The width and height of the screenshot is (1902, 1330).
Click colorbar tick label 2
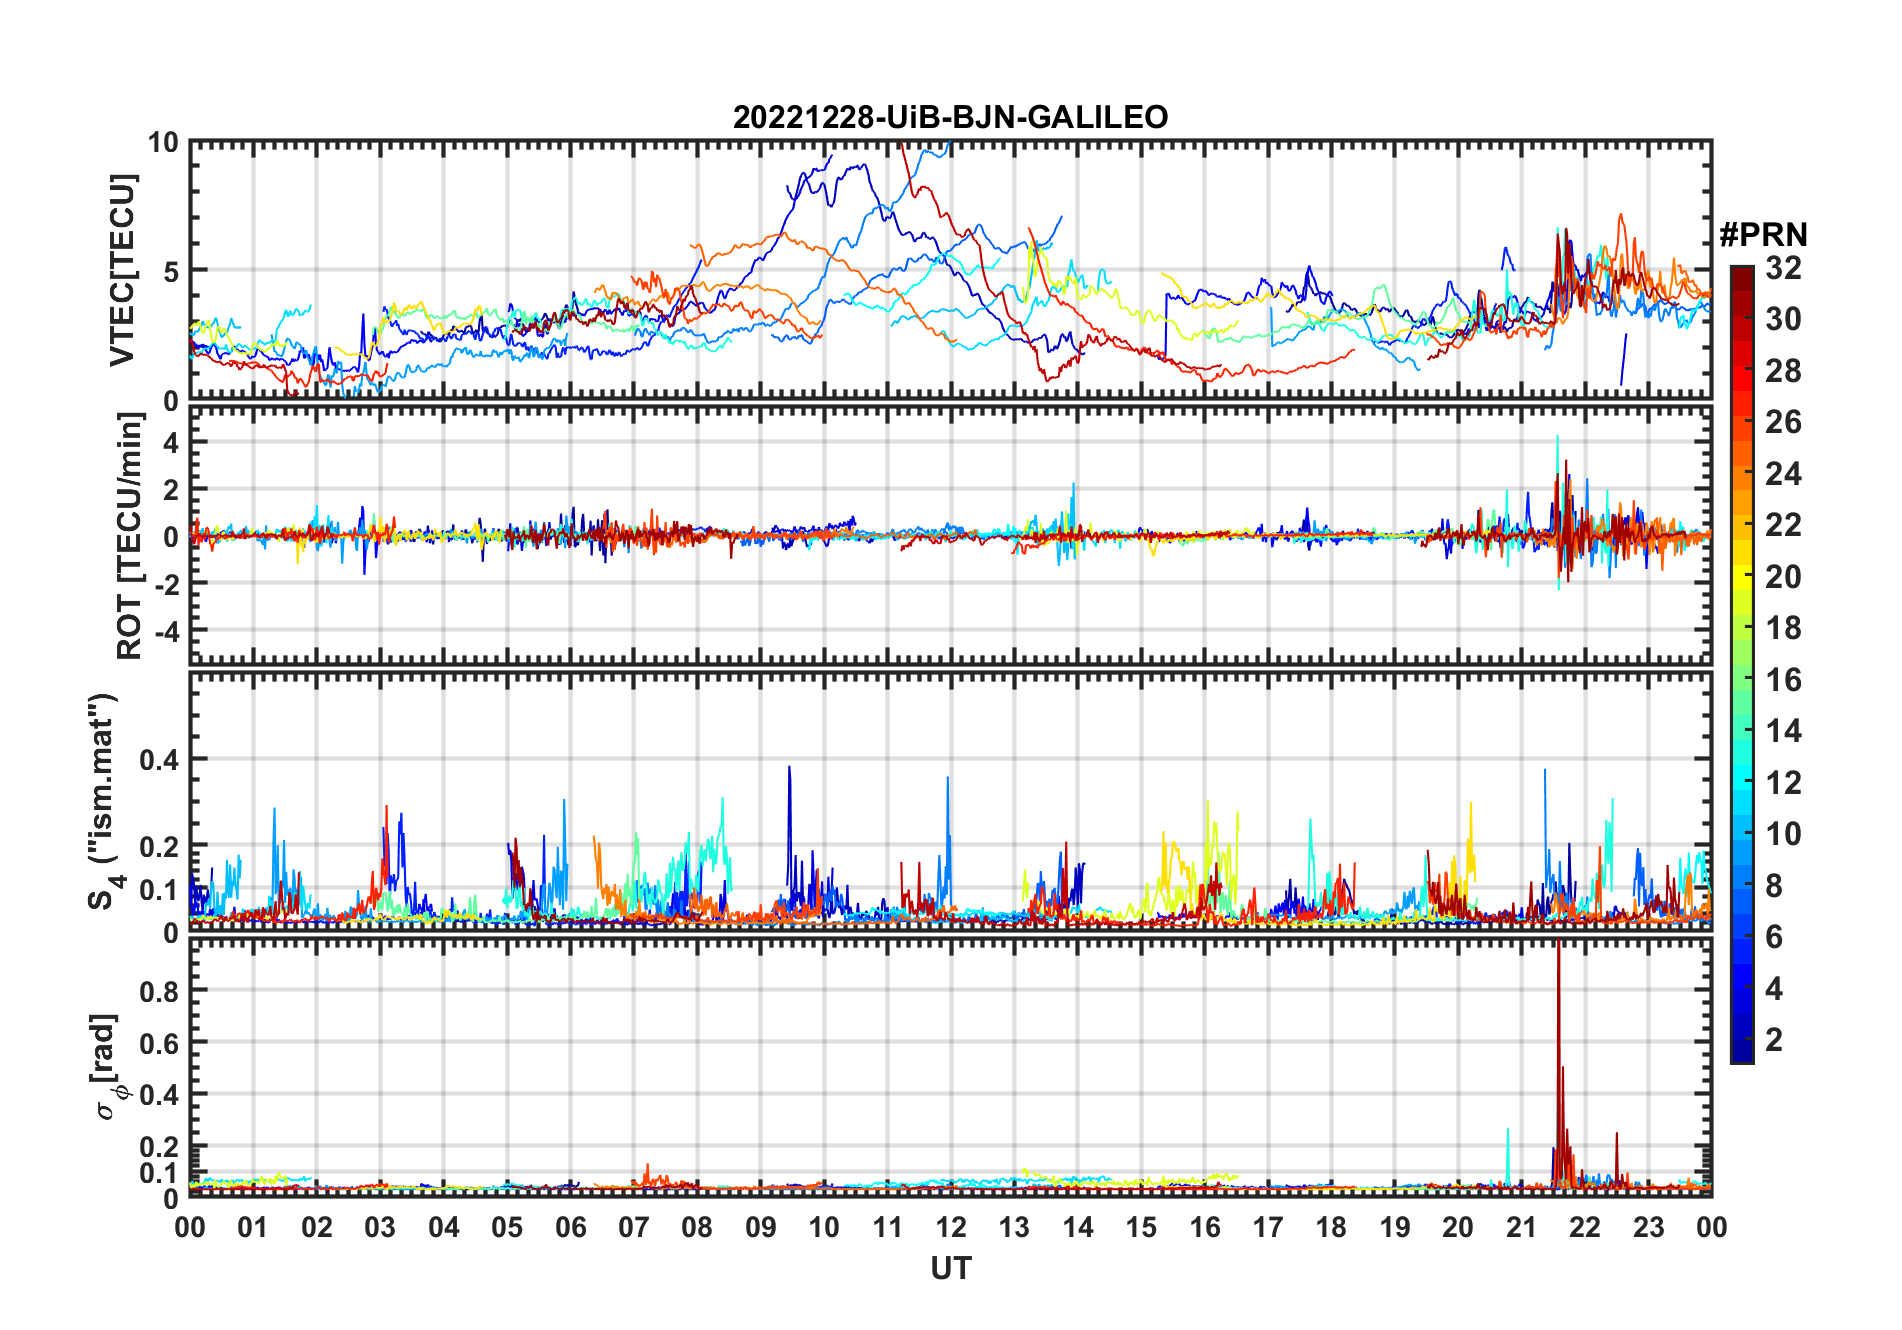point(1774,1040)
